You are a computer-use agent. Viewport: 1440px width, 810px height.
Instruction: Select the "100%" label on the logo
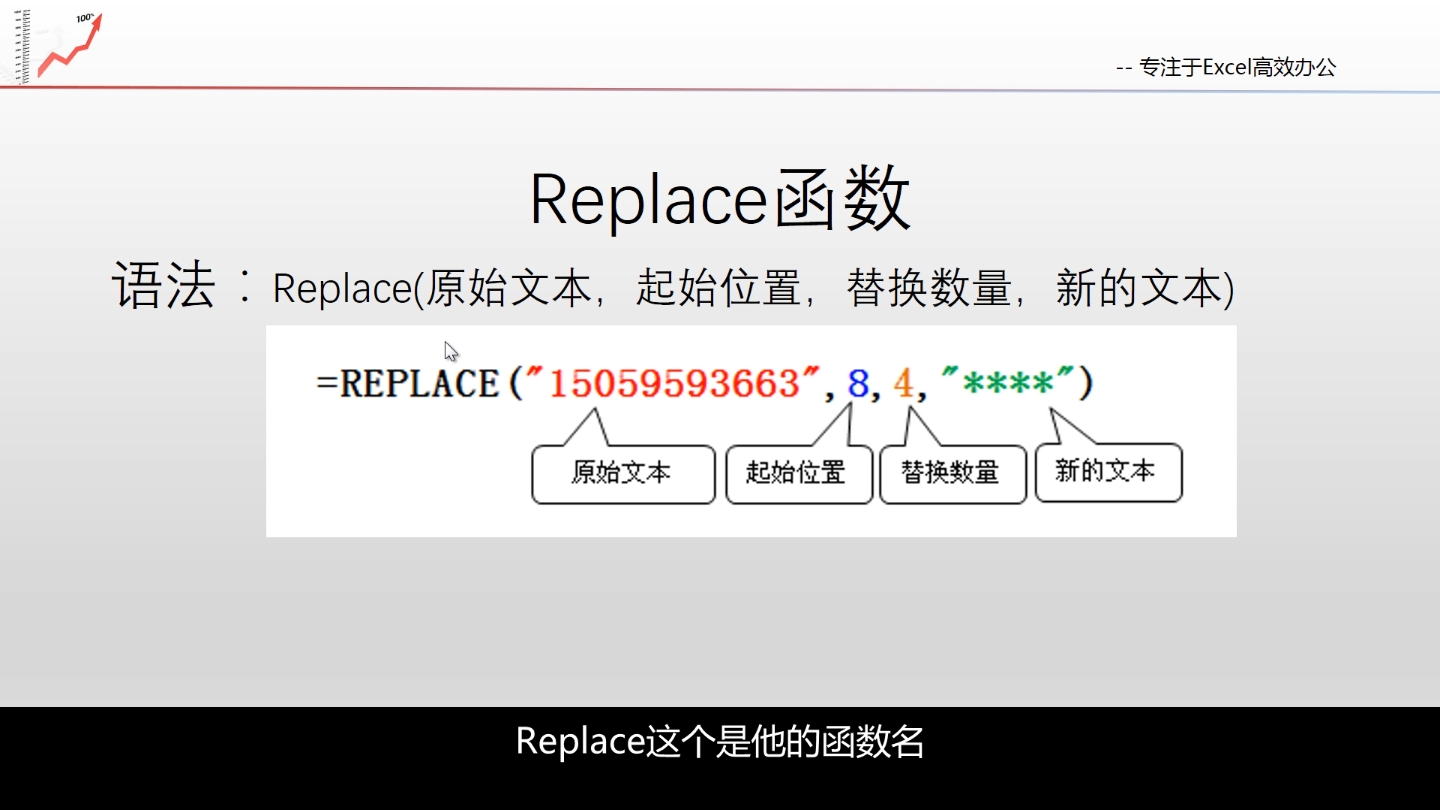(85, 16)
